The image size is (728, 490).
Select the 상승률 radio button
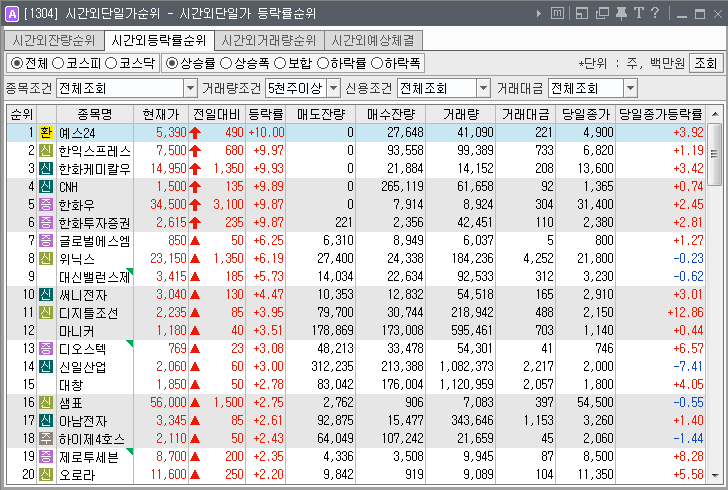point(172,63)
